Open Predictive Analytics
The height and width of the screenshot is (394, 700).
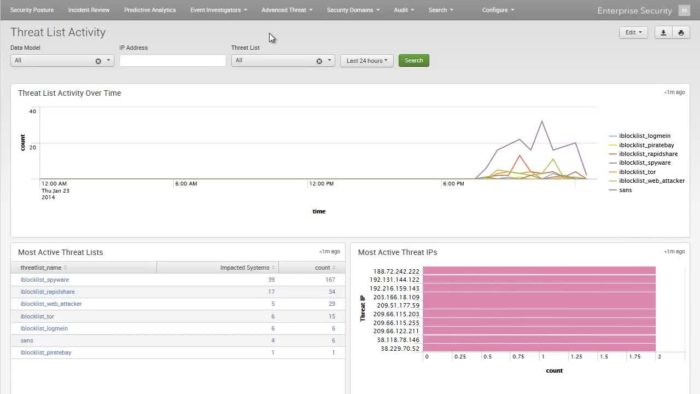150,10
